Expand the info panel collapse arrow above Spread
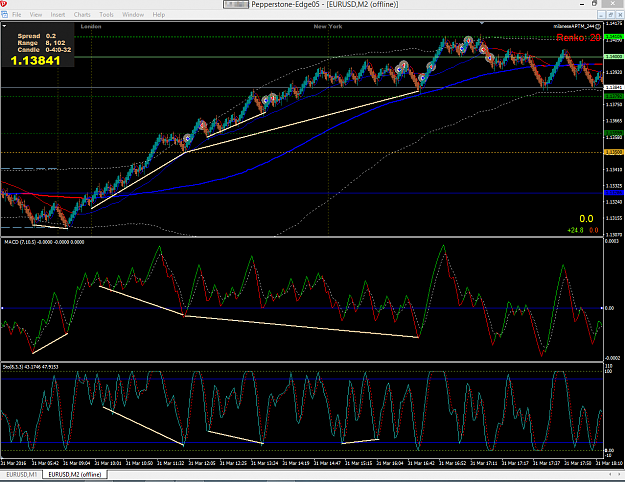The image size is (625, 482). [x=4, y=26]
